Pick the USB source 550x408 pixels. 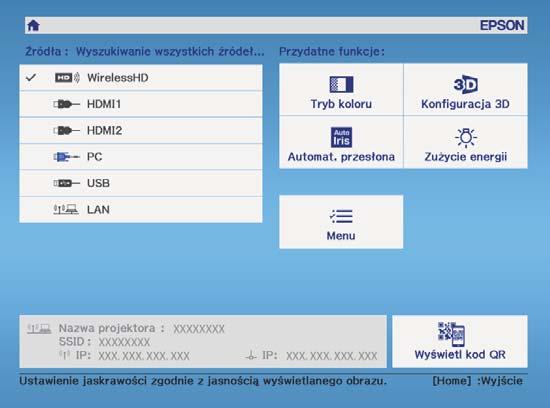tap(141, 183)
